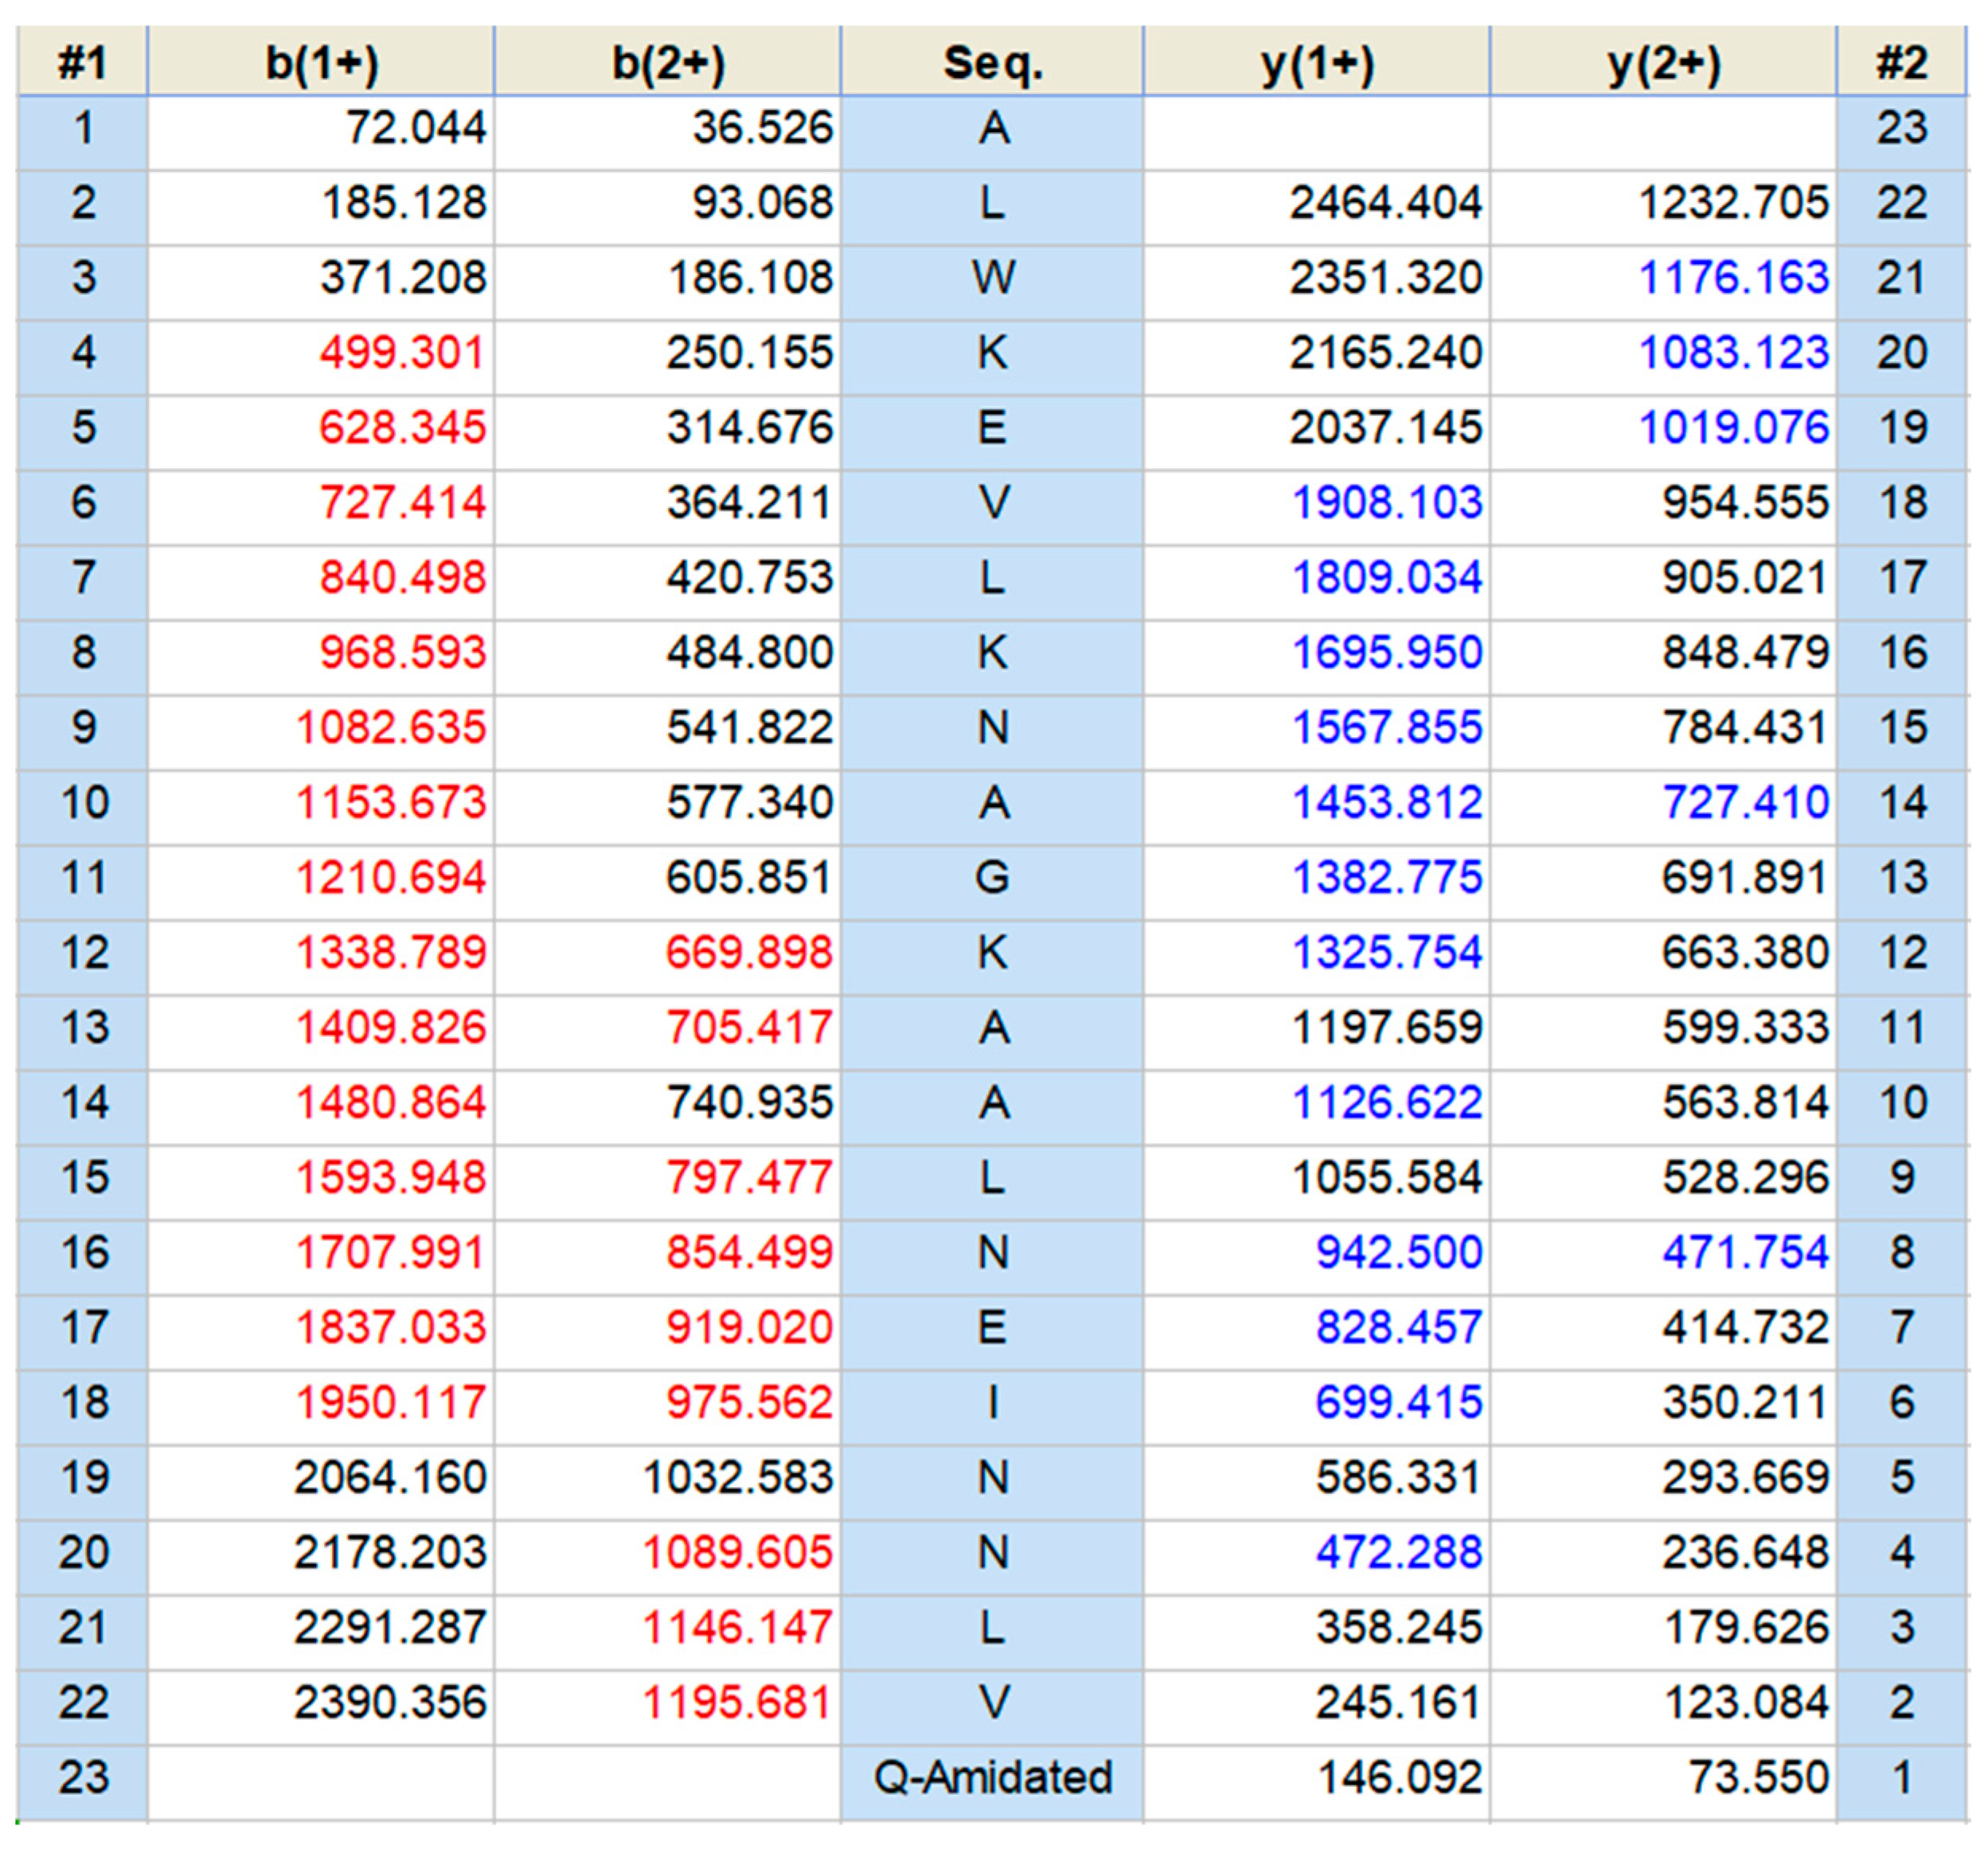Select the y(1+) value 1197.659

click(1386, 1028)
